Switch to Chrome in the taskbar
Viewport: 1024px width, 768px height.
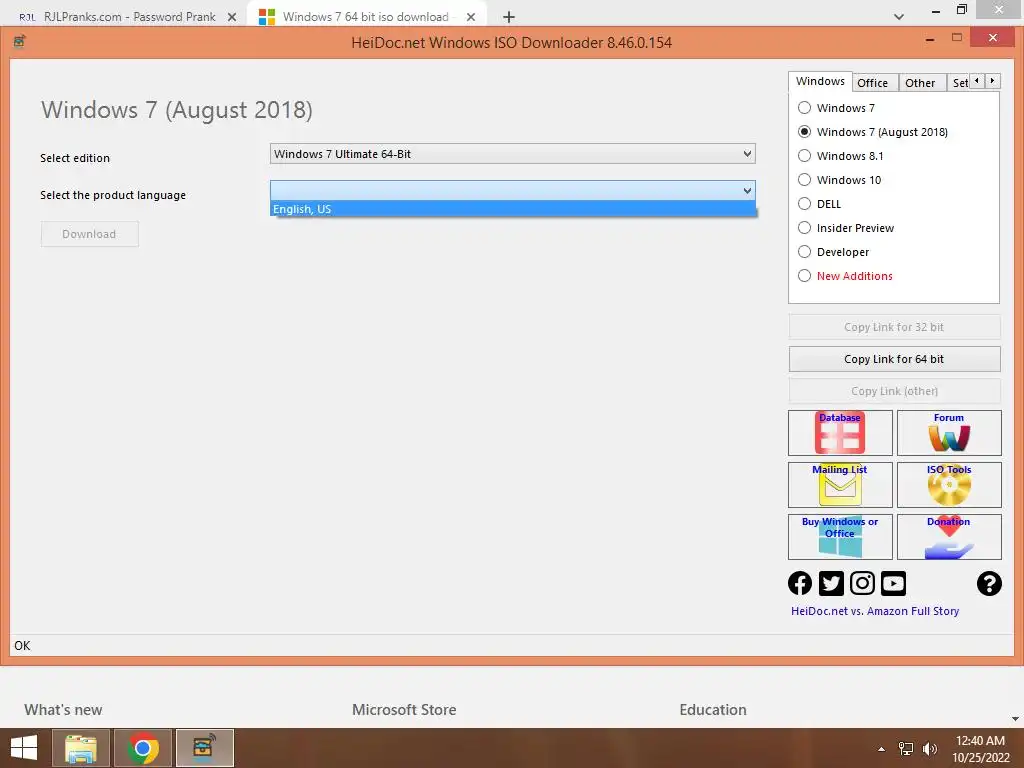(x=143, y=748)
